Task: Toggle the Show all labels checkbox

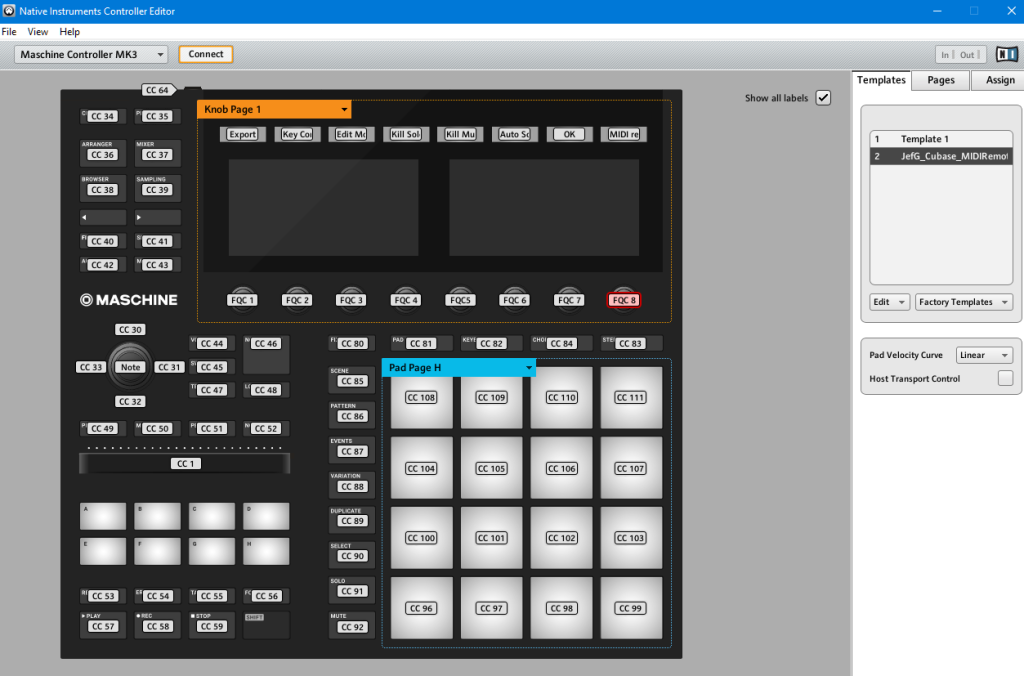Action: [x=823, y=98]
